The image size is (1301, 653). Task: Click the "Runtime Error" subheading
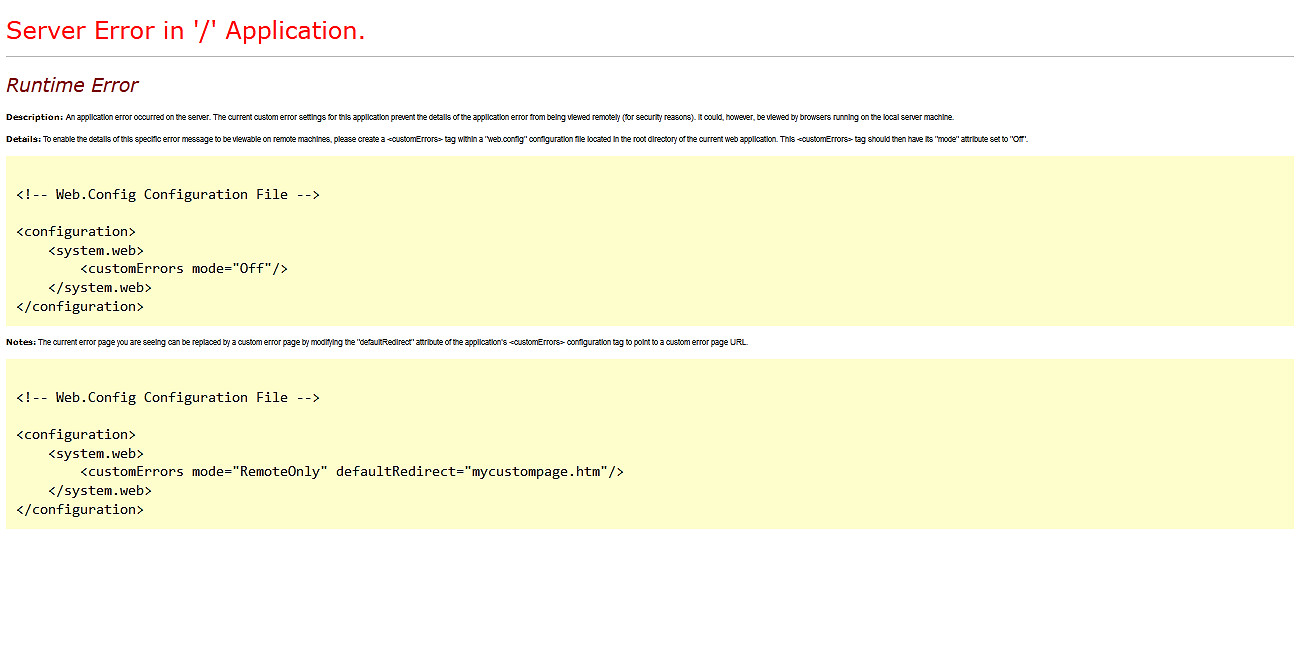pos(72,85)
